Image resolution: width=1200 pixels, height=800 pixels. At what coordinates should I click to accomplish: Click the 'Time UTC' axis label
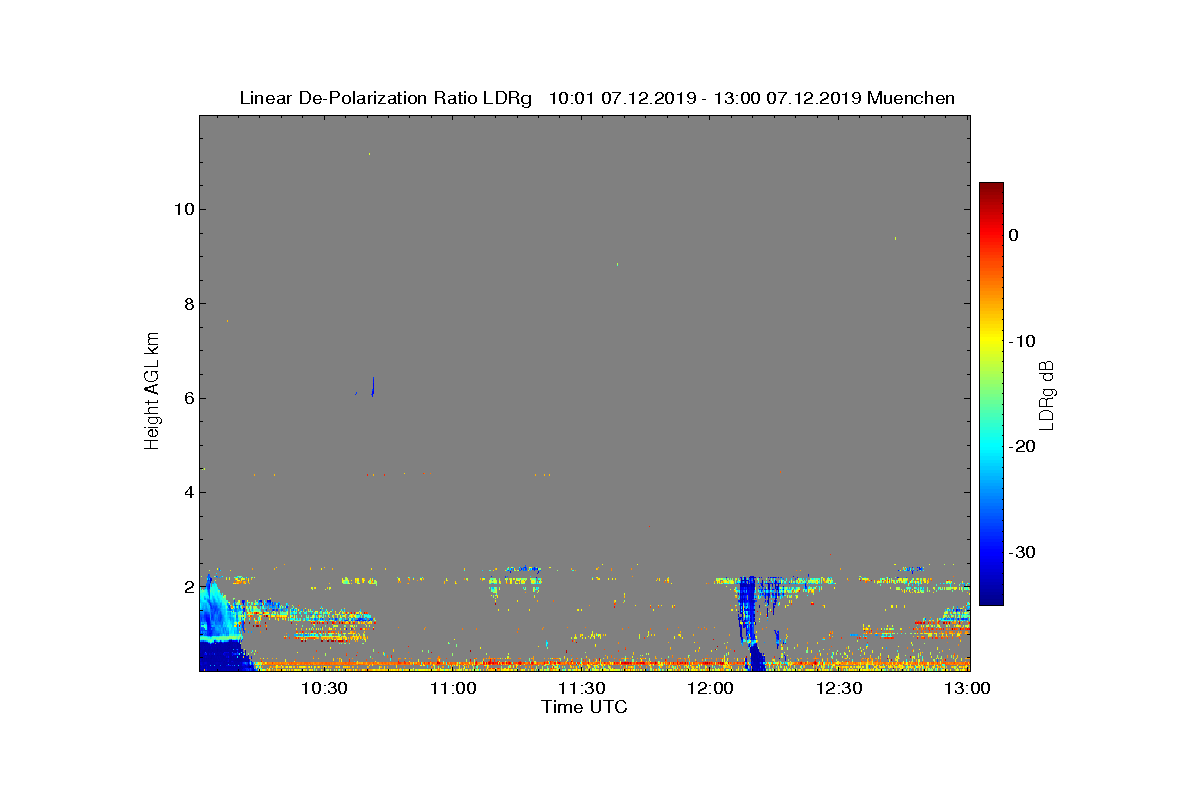point(584,707)
